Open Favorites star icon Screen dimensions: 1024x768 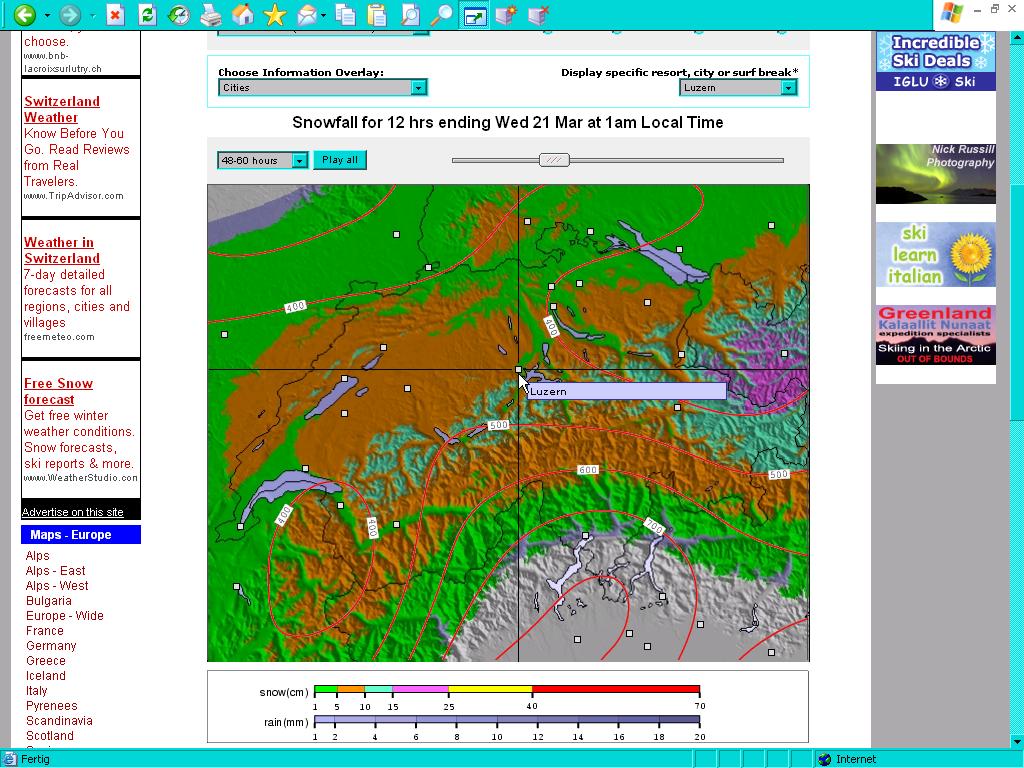click(x=274, y=15)
